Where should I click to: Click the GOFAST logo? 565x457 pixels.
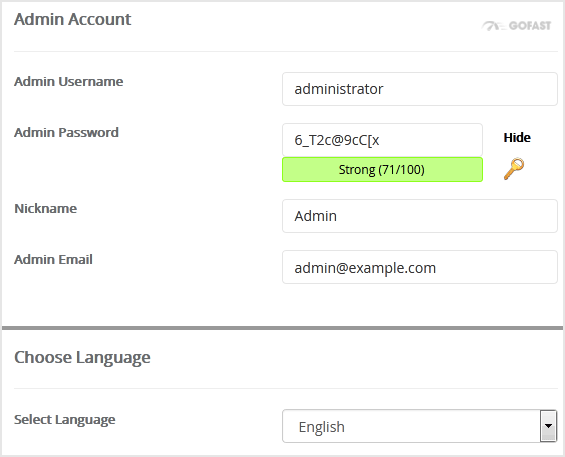pos(517,26)
